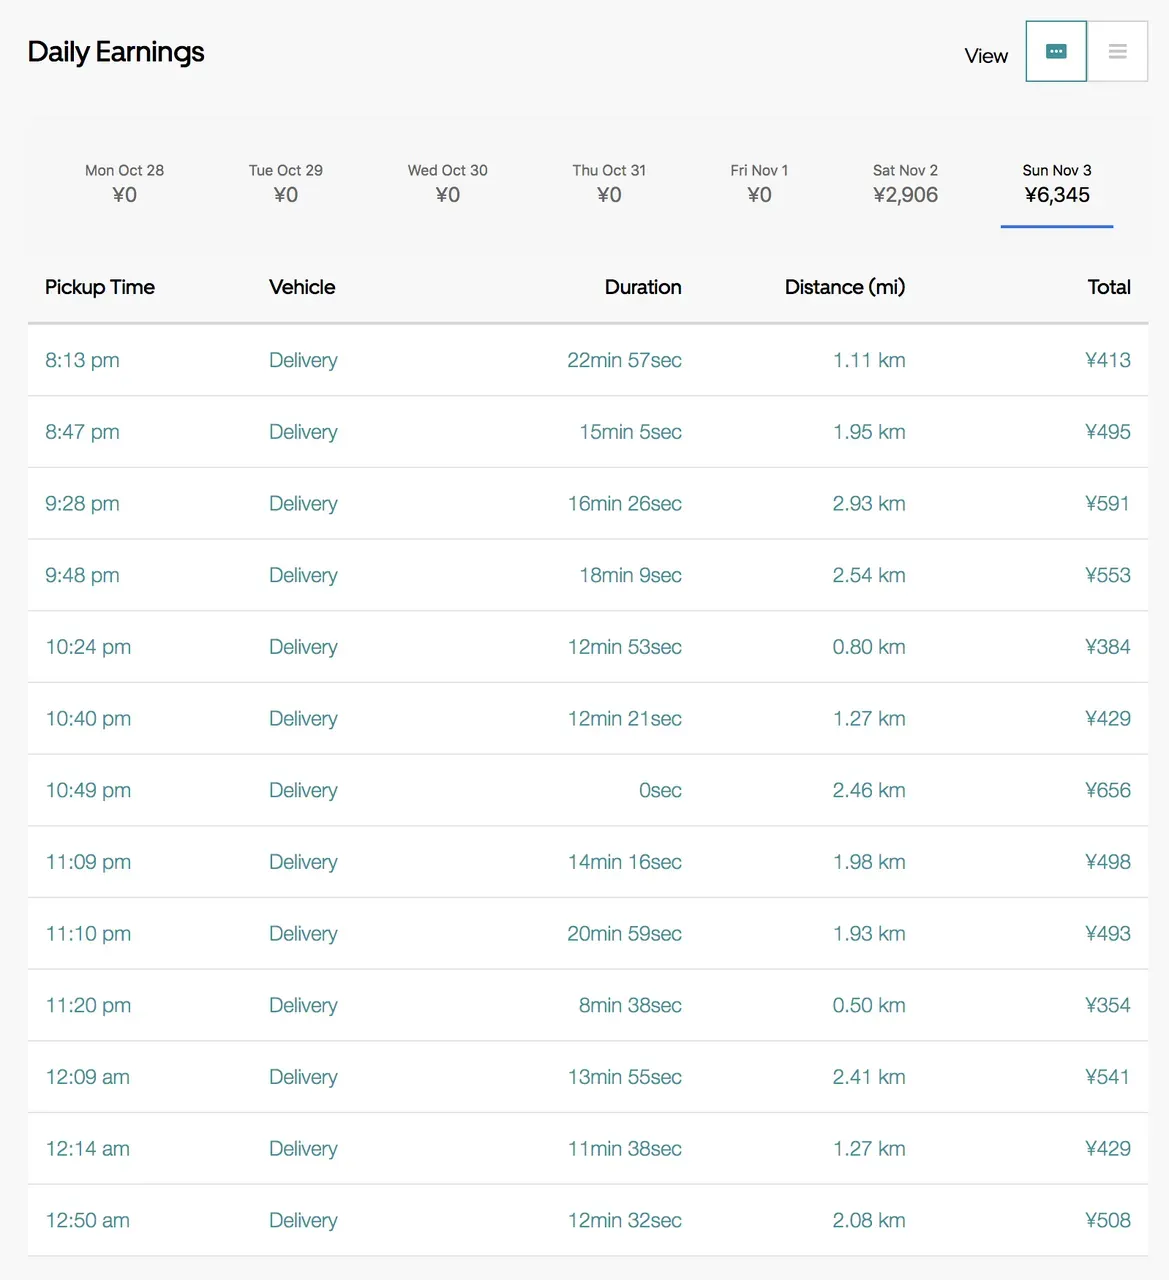Click the ¥508 total on the last row

click(1107, 1220)
